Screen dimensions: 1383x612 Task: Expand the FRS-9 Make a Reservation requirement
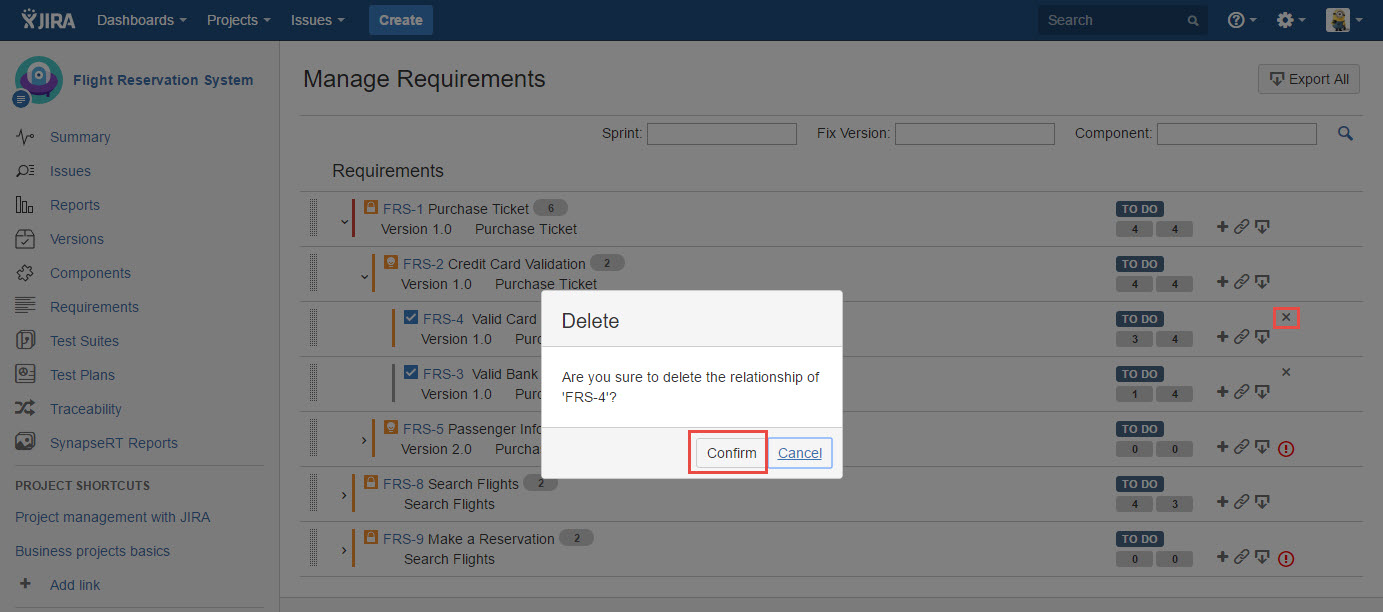(344, 550)
